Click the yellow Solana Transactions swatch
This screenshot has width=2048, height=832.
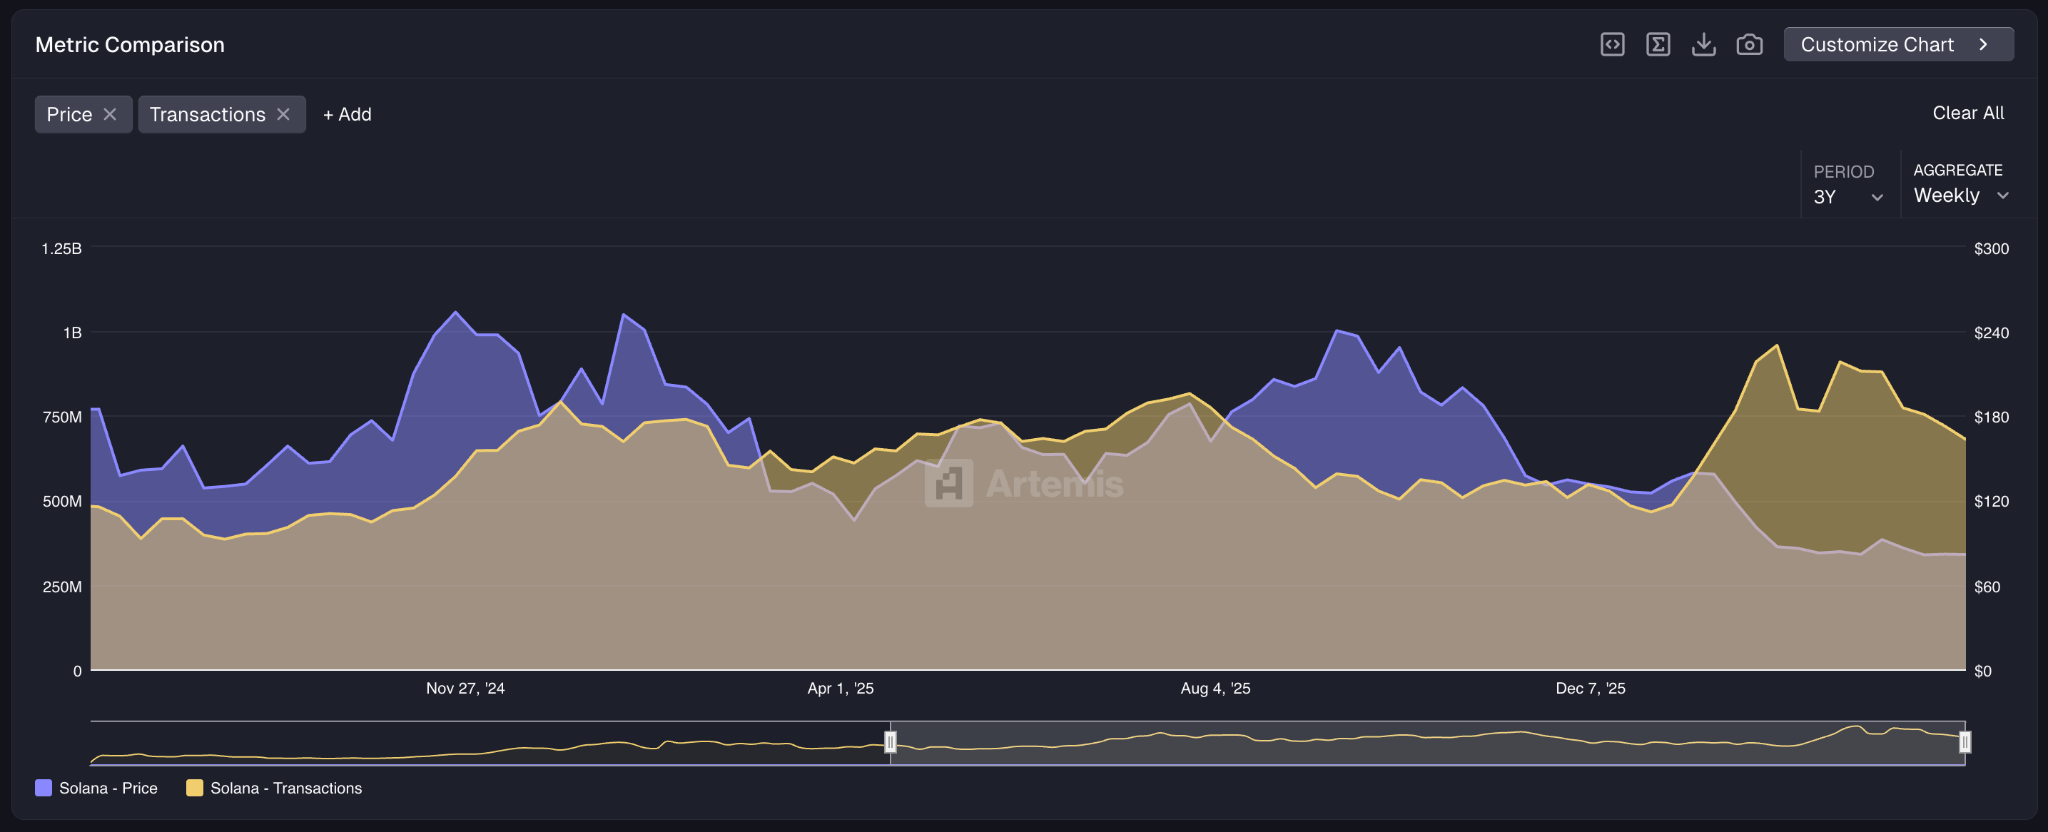pyautogui.click(x=194, y=788)
